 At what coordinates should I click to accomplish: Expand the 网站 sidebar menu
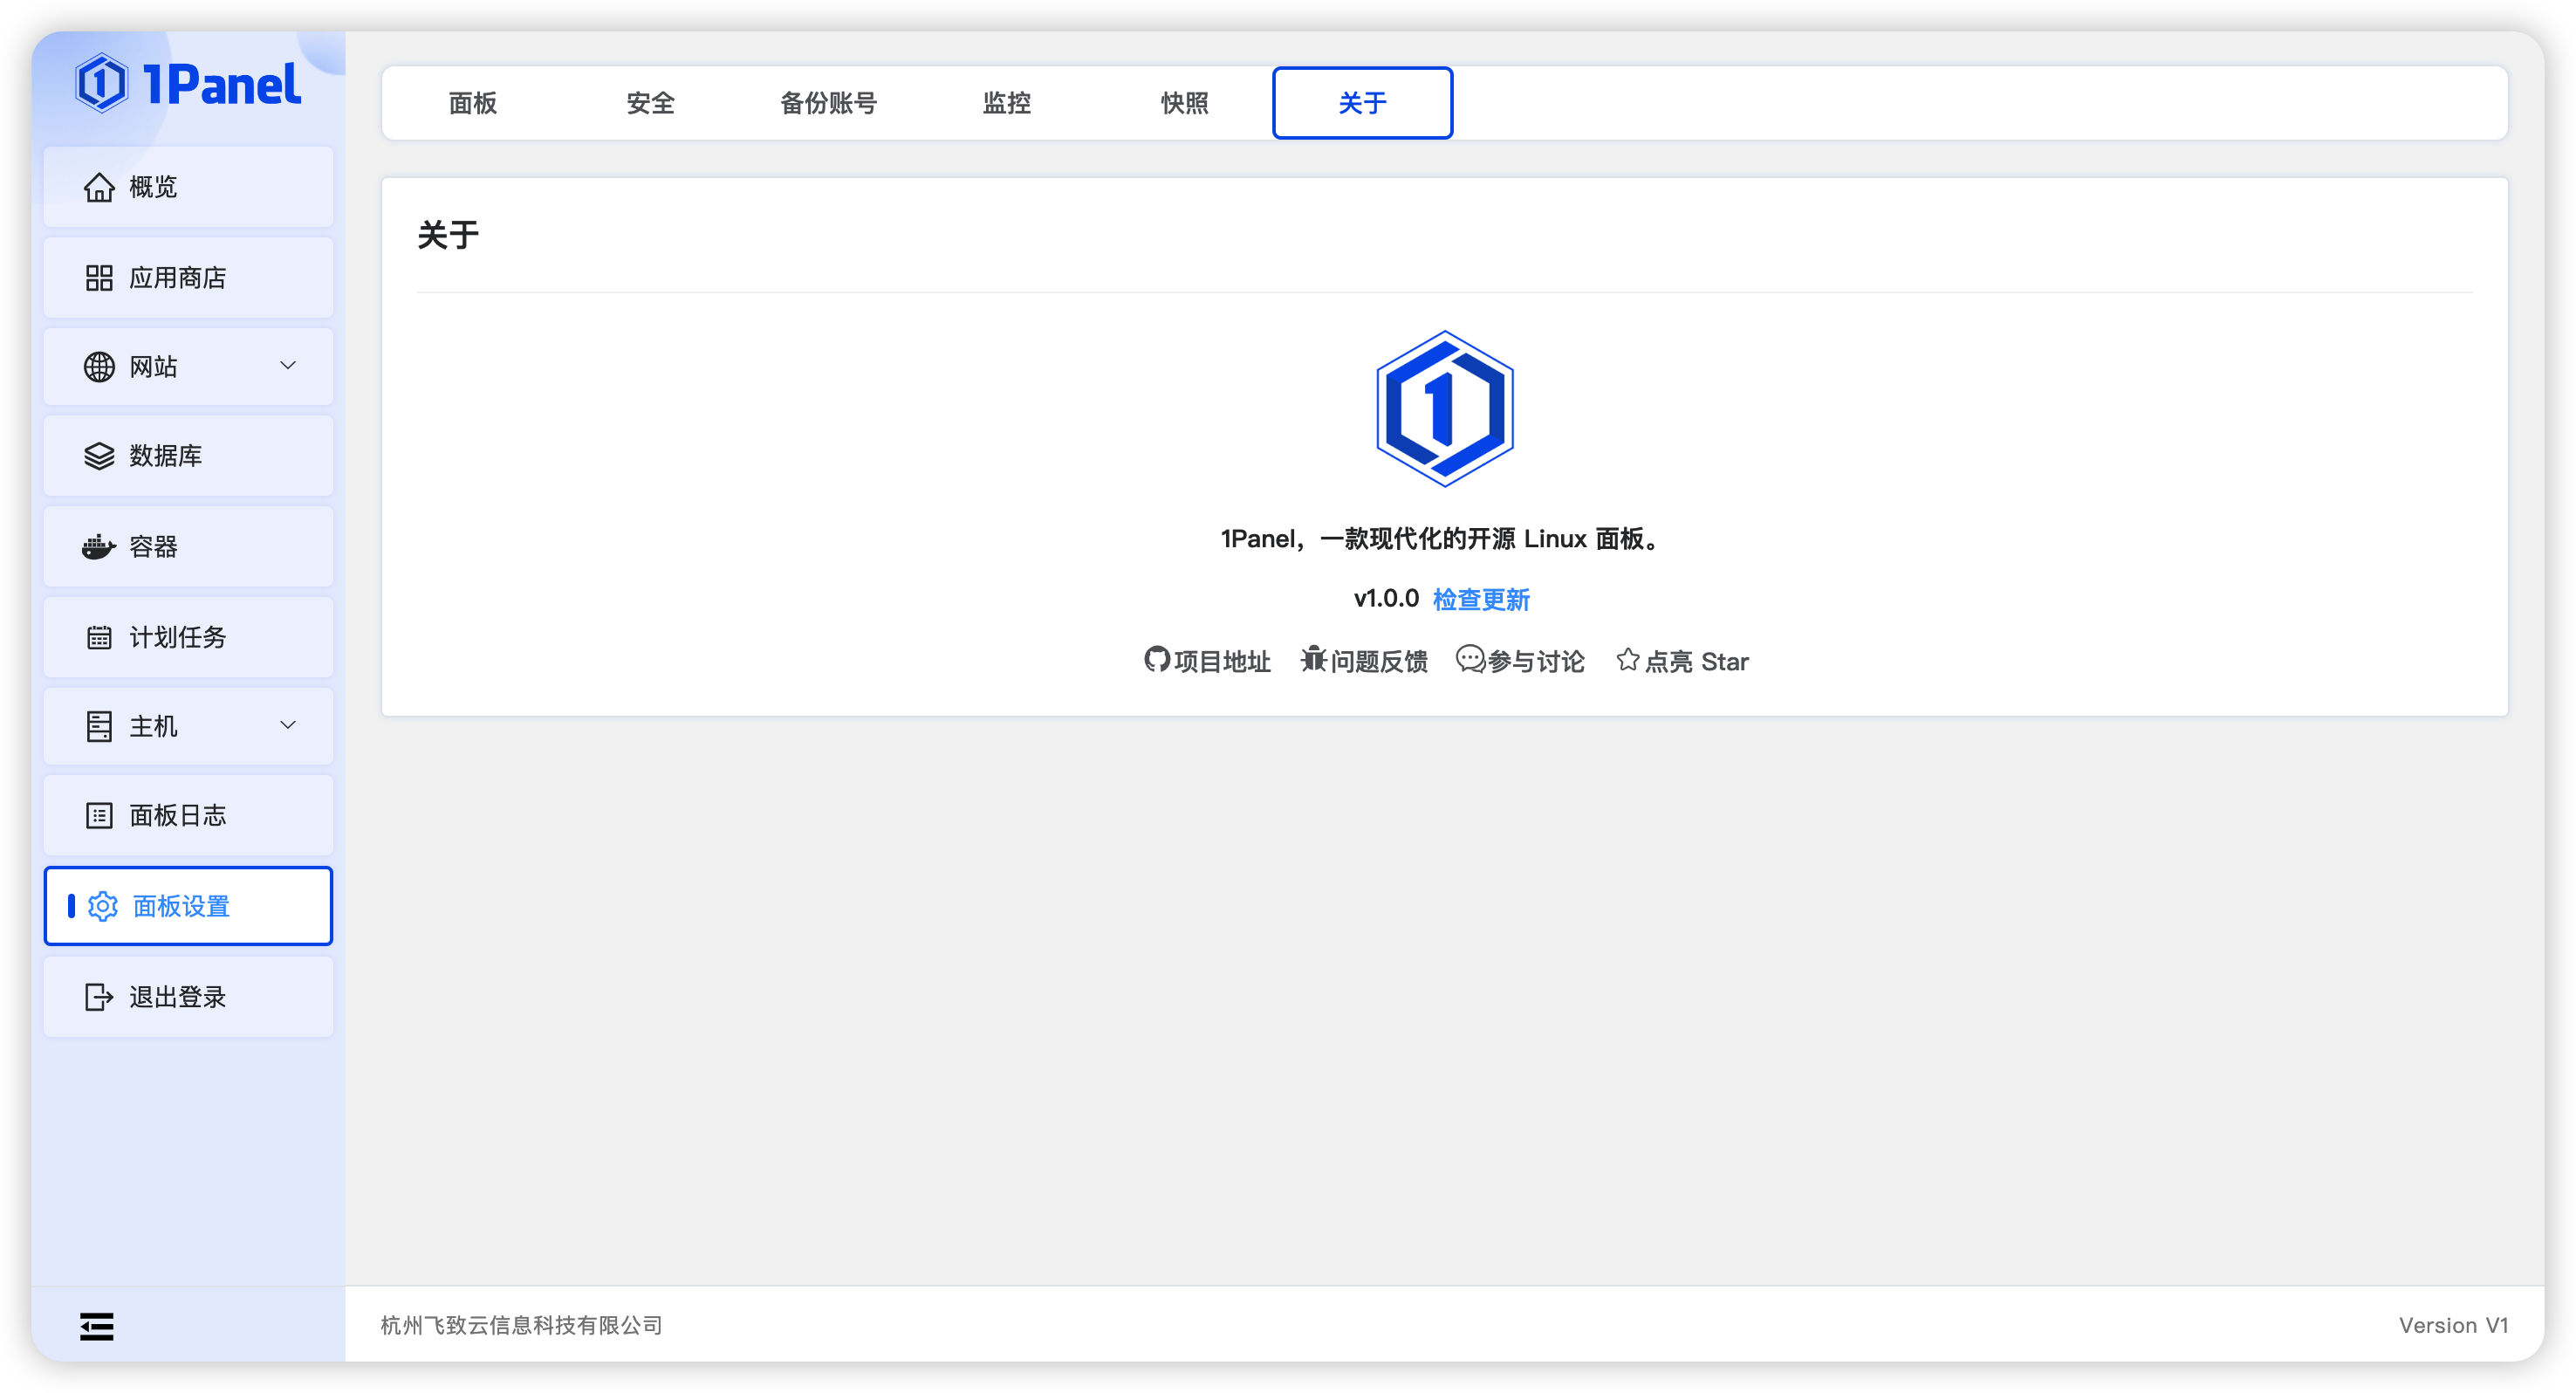point(288,366)
